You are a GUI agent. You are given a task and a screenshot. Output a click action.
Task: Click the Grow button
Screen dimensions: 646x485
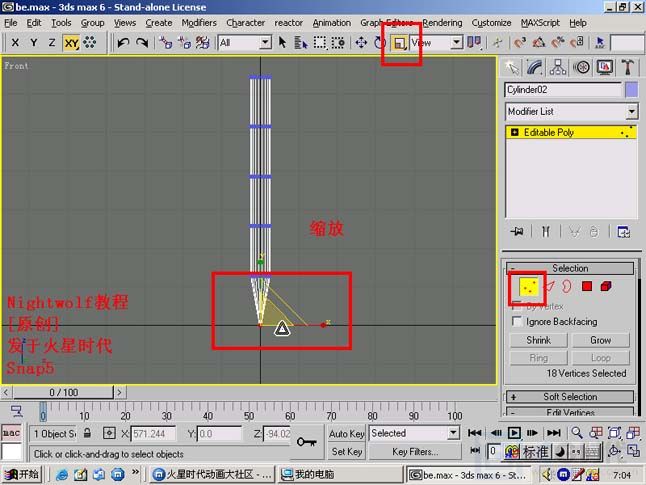tap(601, 340)
